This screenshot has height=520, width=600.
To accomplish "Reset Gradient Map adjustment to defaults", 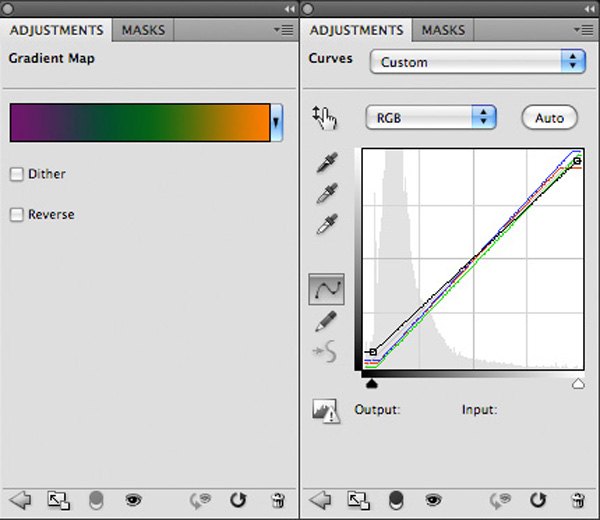I will tap(238, 500).
